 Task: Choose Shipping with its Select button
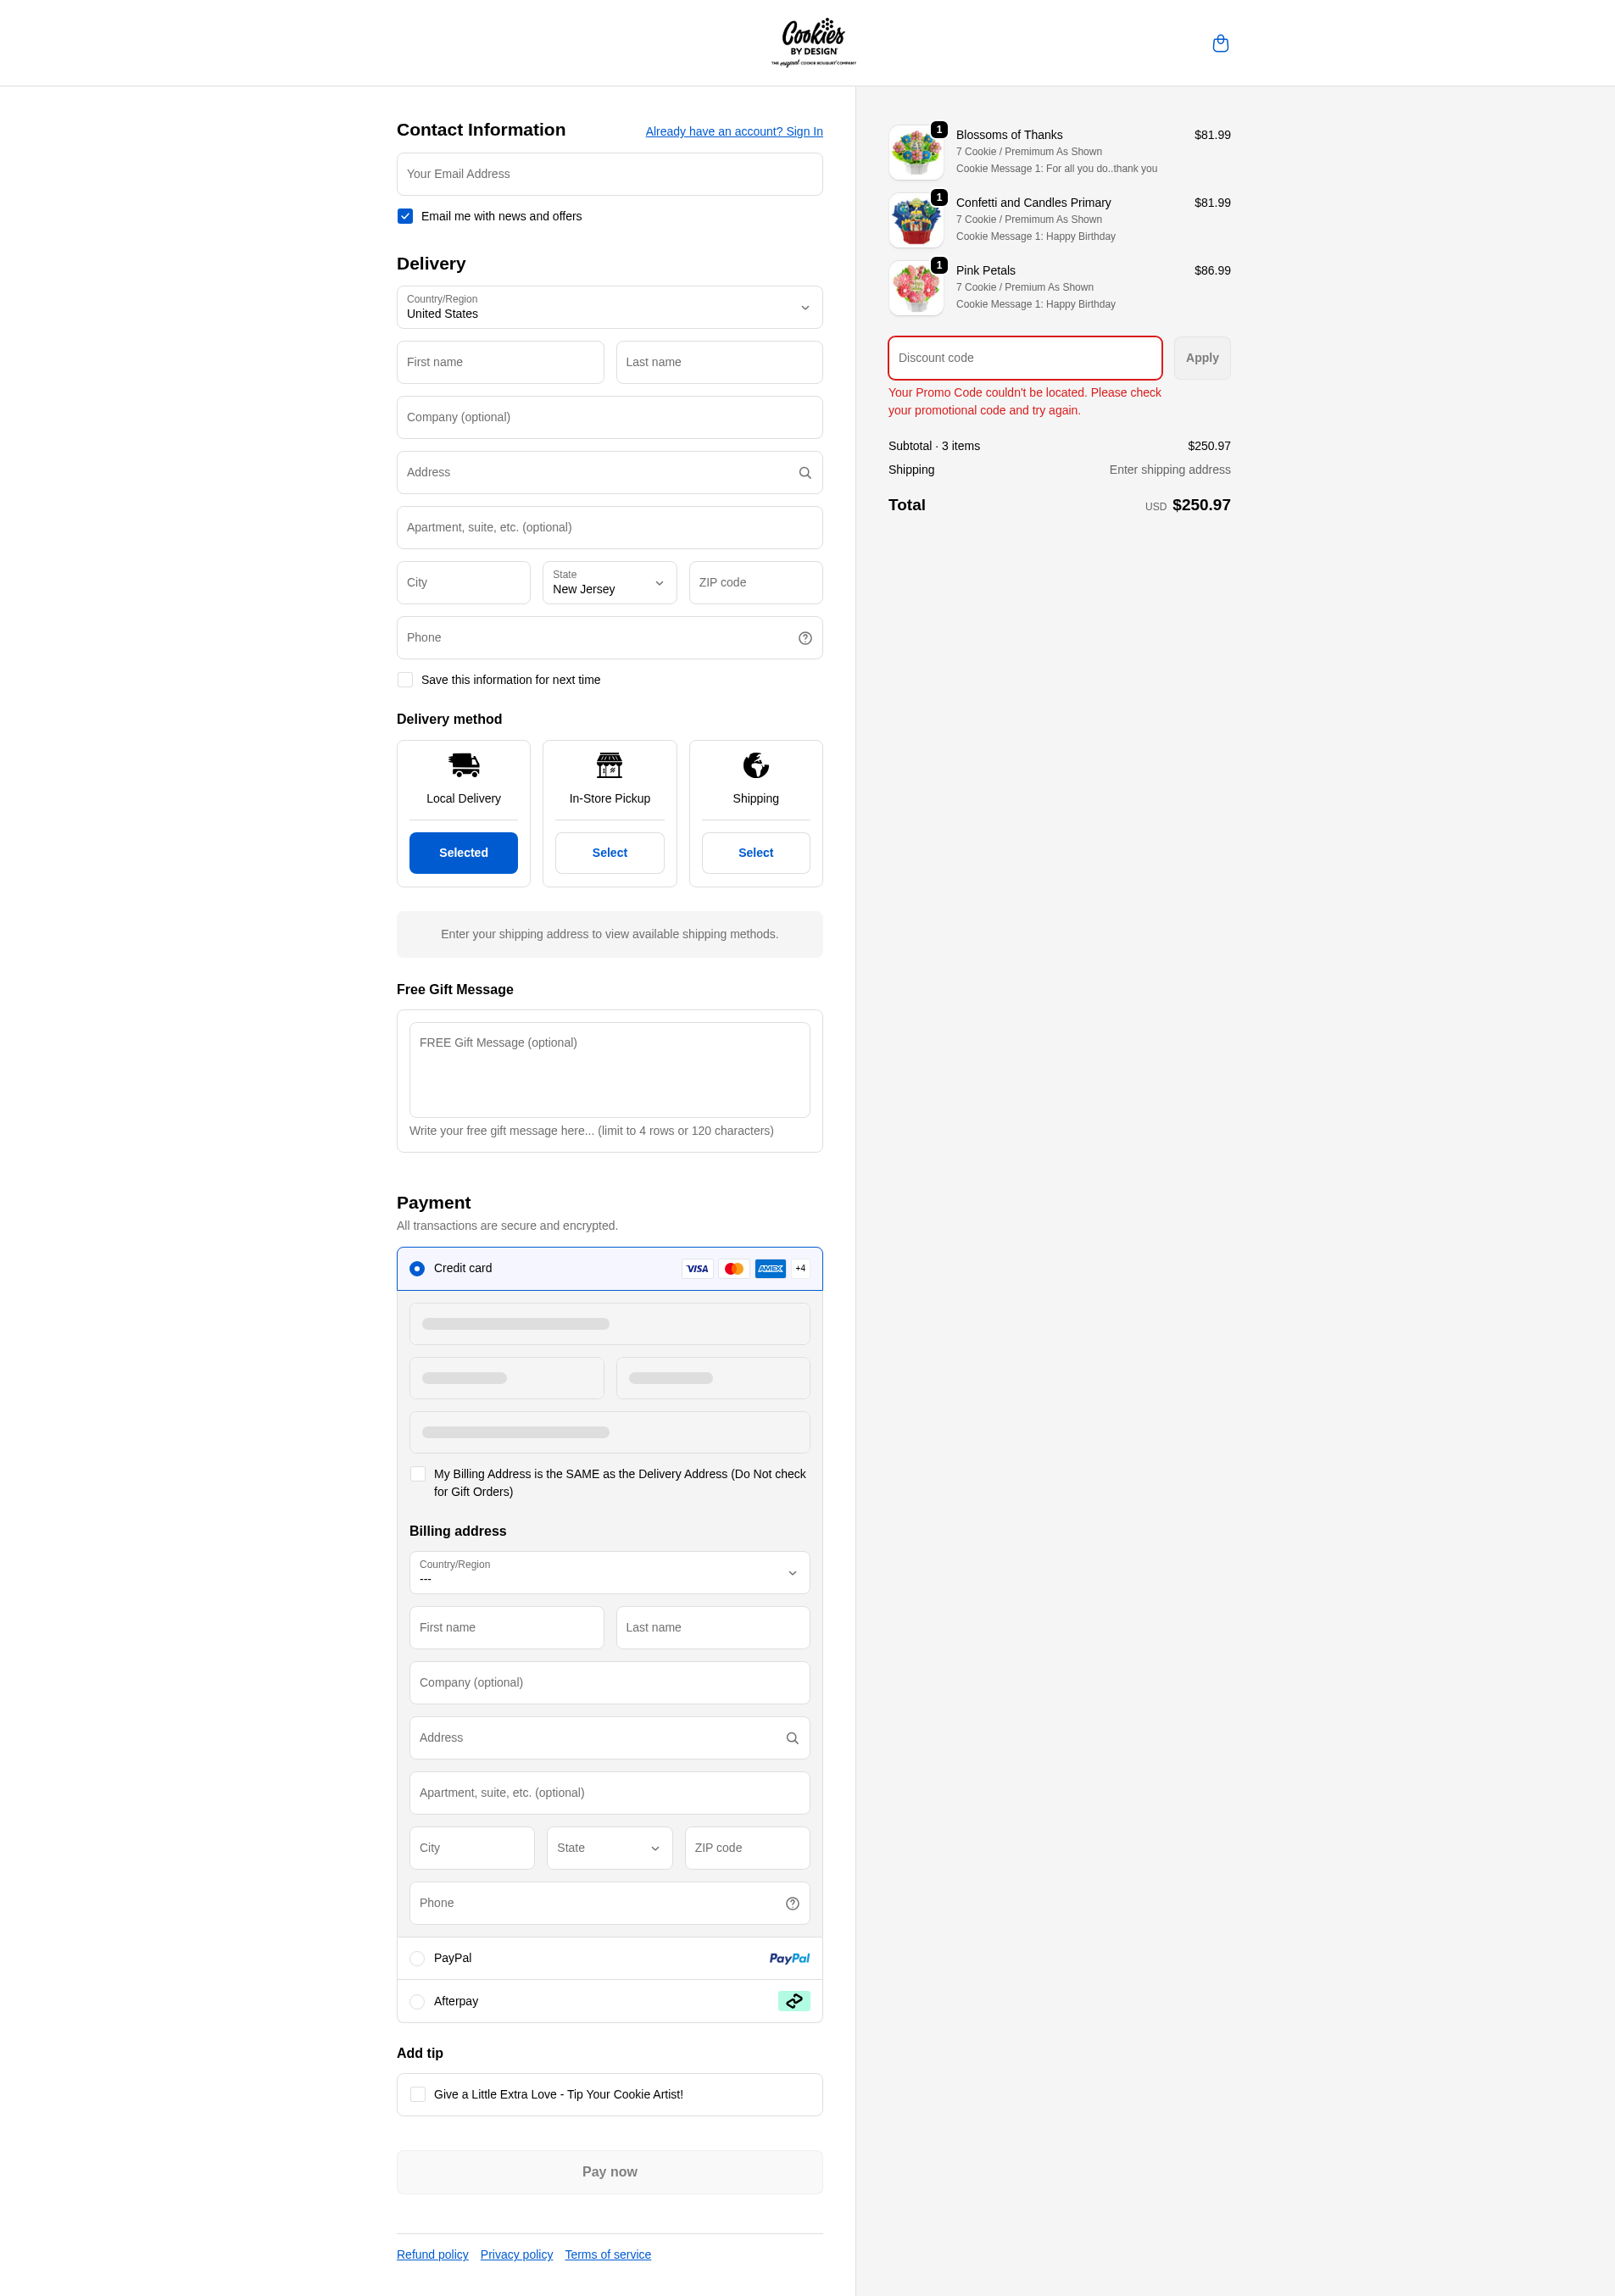click(x=756, y=853)
